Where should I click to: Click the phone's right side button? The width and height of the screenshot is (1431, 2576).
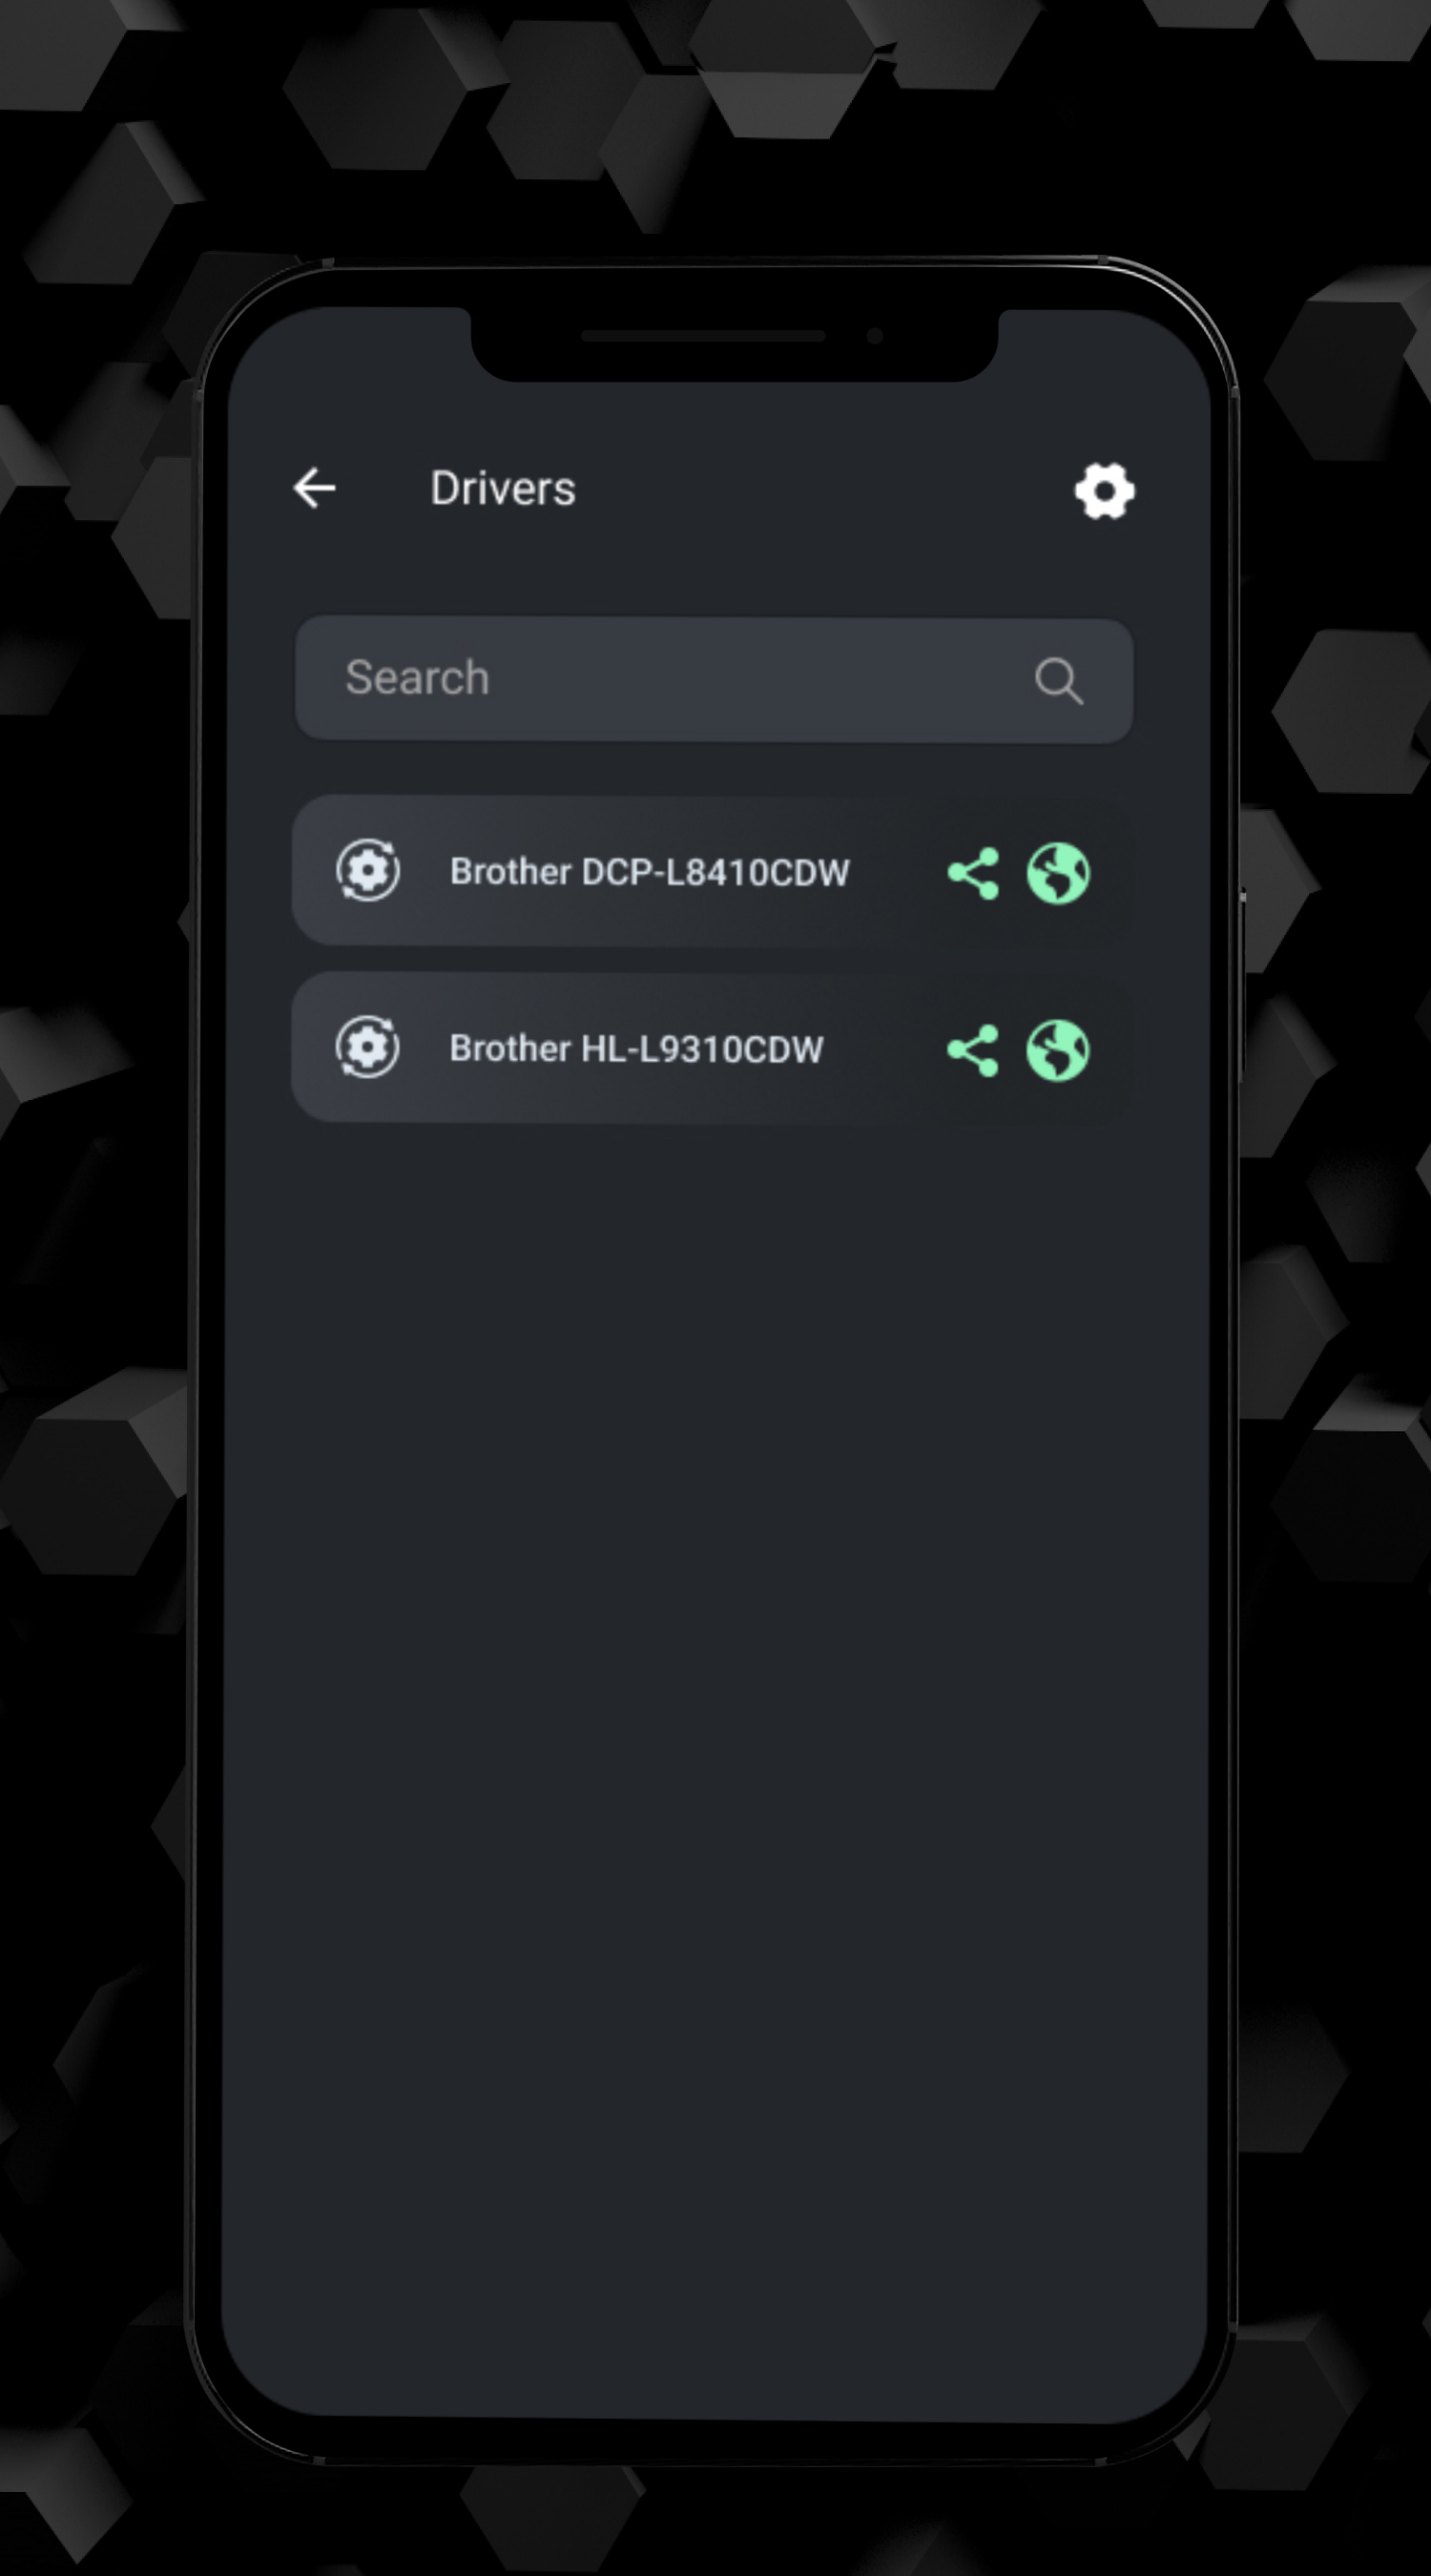pos(1242,985)
